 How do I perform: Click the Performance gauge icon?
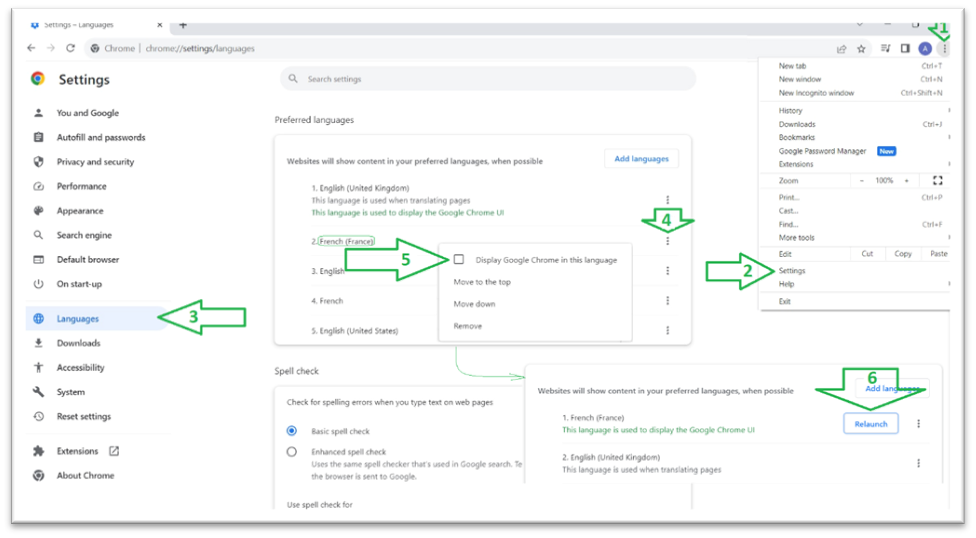[x=39, y=186]
